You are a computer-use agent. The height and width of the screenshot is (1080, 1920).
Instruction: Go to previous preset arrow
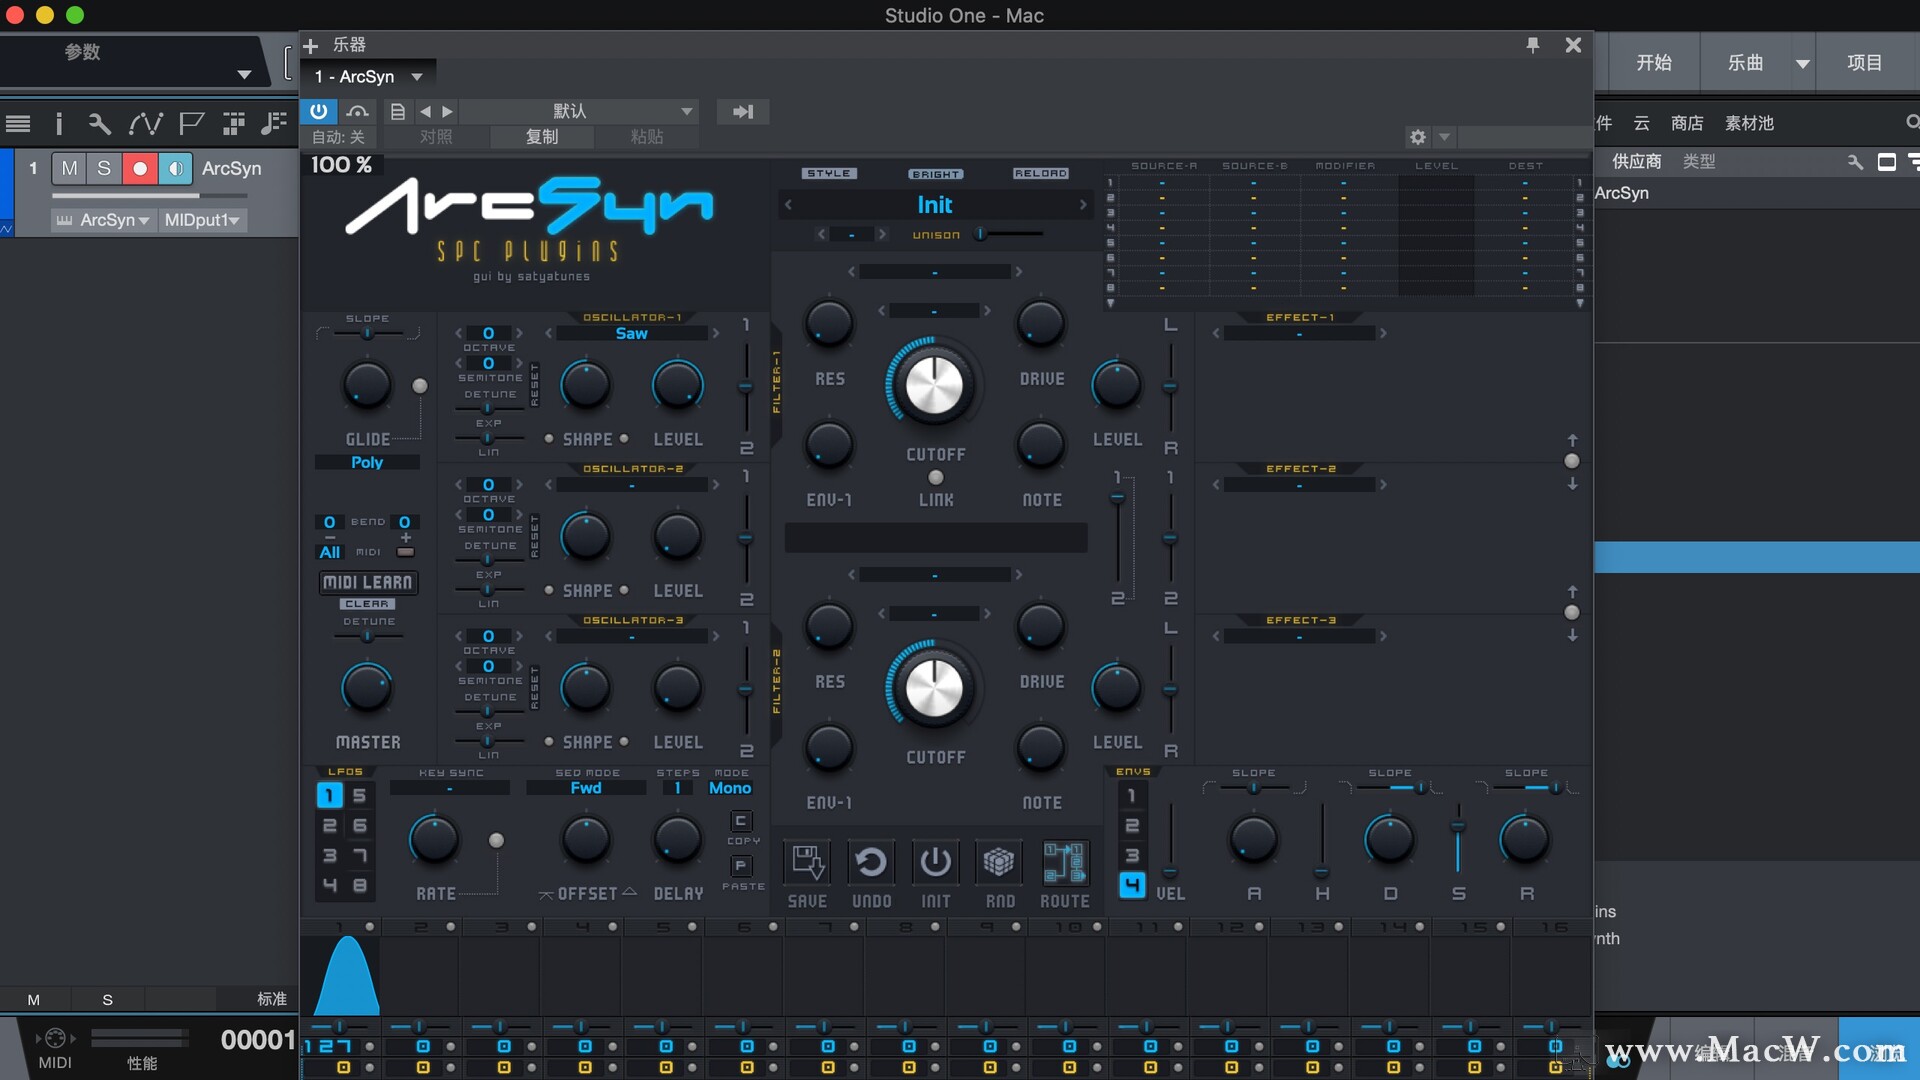click(426, 111)
